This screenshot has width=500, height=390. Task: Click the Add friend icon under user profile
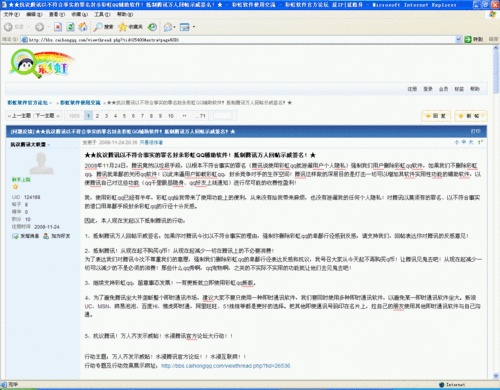pyautogui.click(x=46, y=236)
